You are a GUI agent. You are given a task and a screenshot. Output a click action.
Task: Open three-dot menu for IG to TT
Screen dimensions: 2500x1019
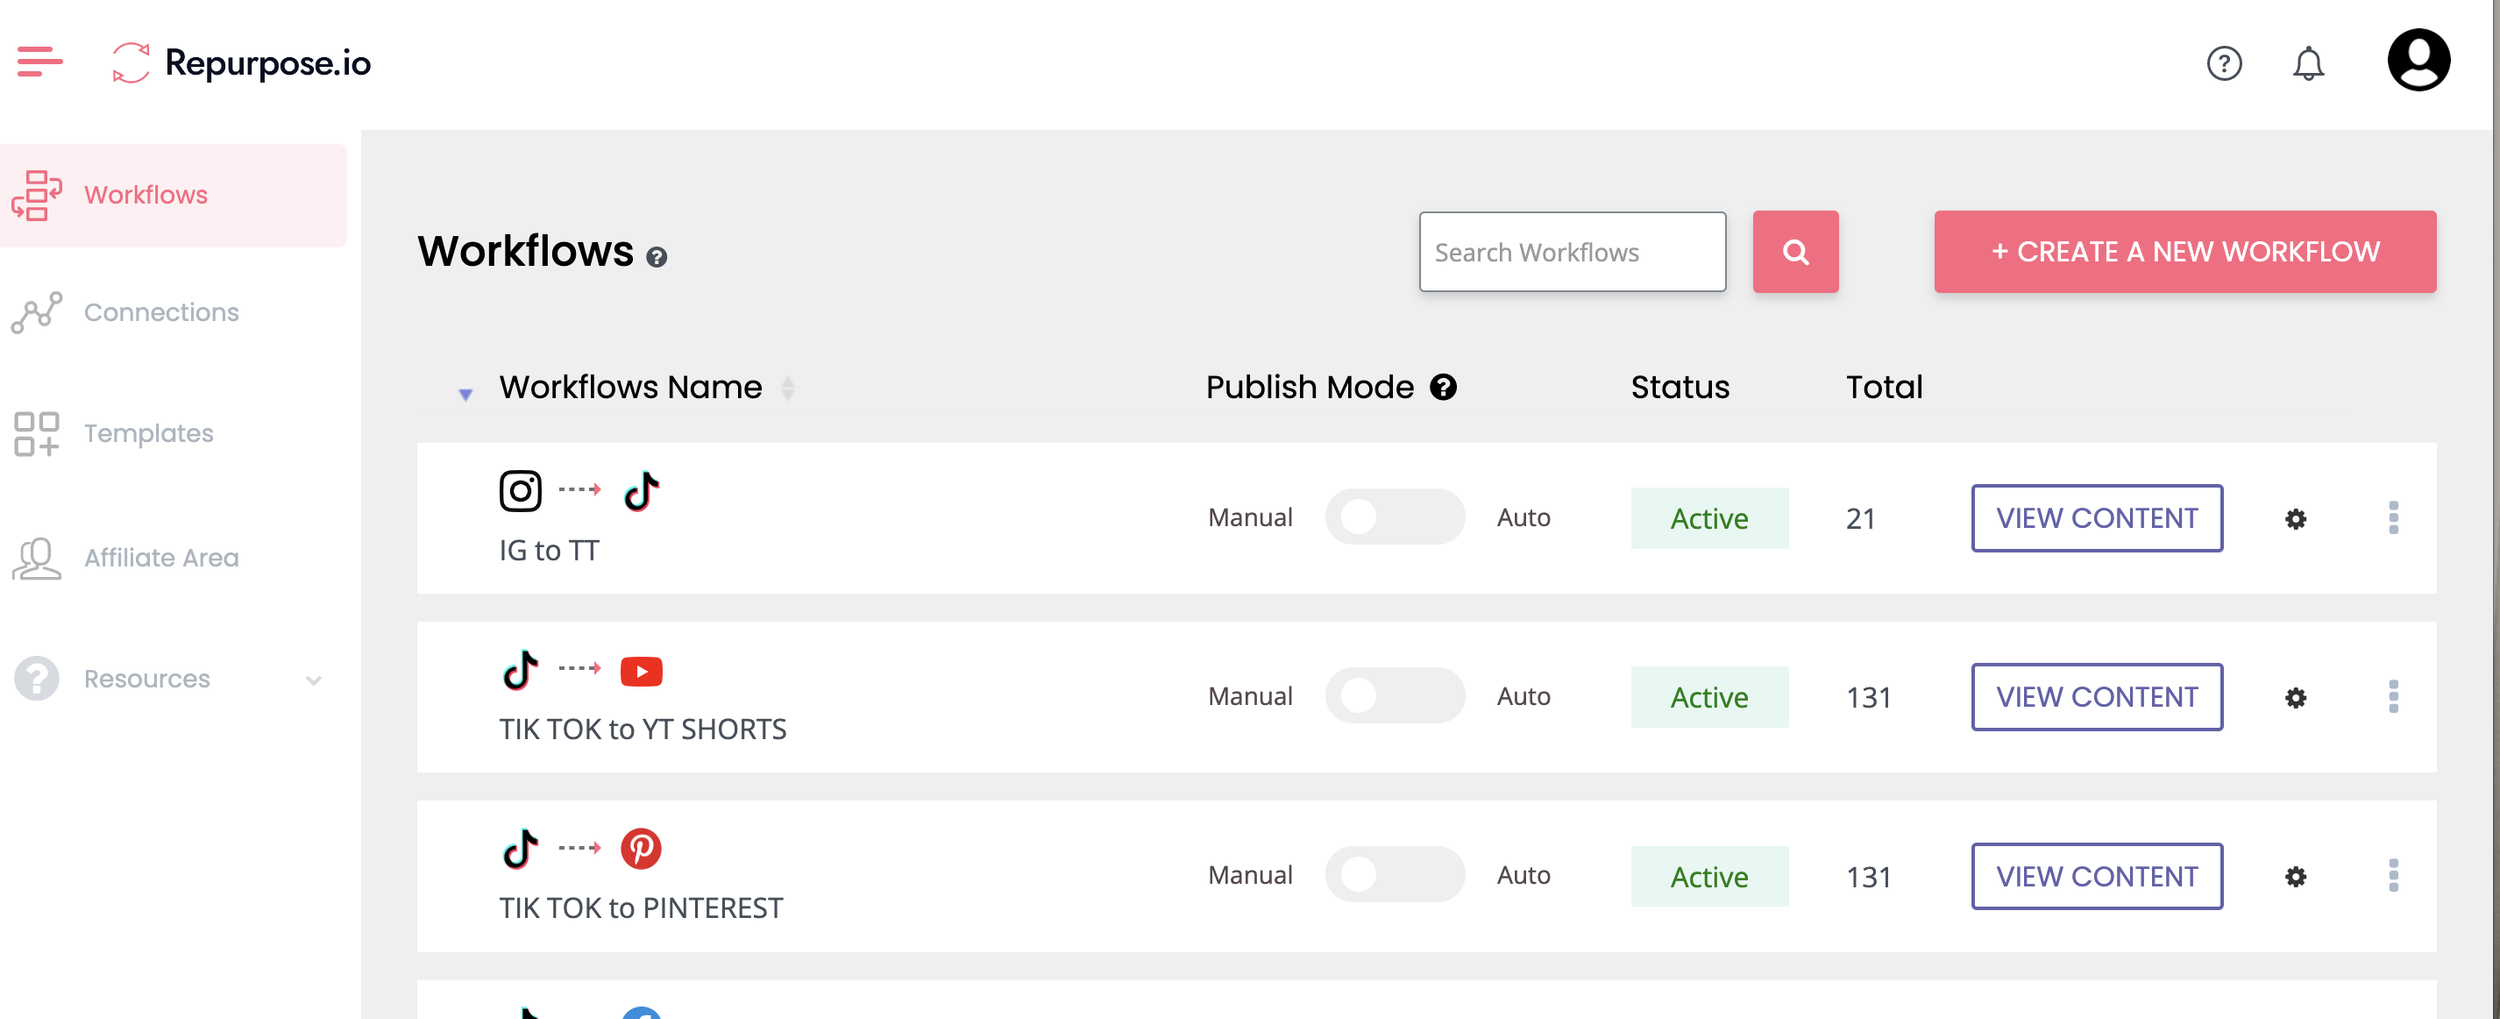[x=2393, y=518]
